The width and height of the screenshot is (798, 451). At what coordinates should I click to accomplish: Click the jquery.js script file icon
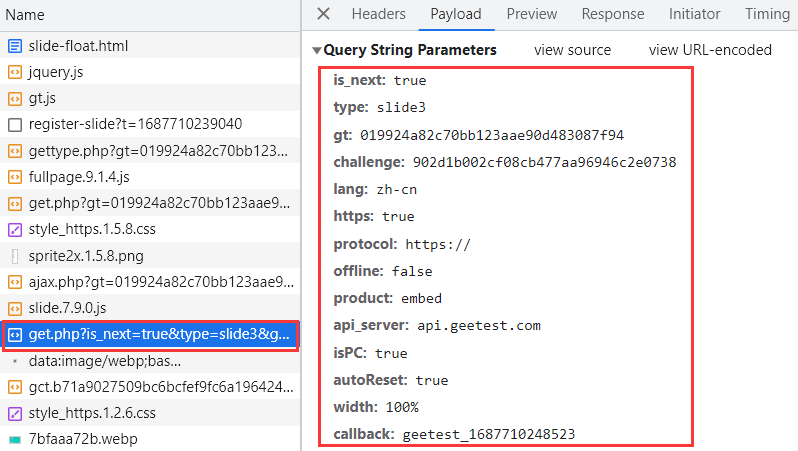[x=15, y=72]
